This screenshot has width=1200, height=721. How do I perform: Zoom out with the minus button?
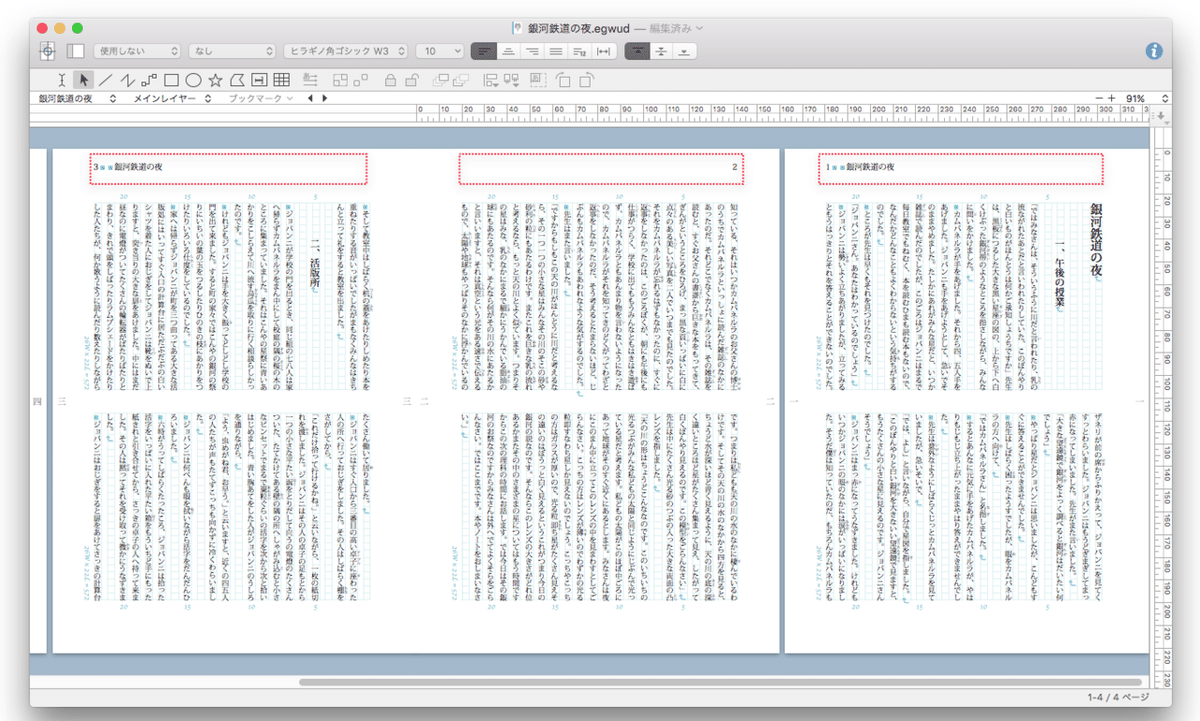1099,98
